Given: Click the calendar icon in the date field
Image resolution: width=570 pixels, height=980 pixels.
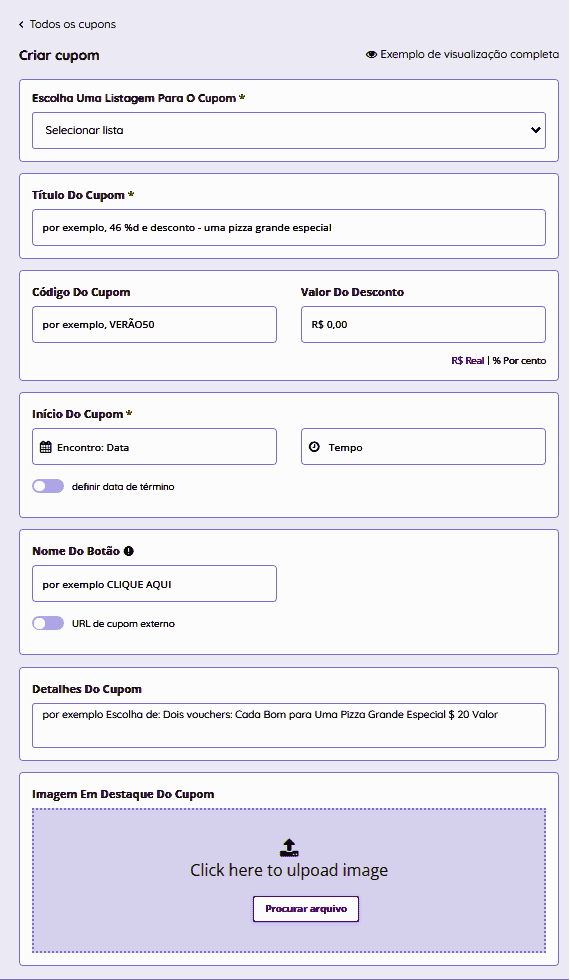Looking at the screenshot, I should point(46,447).
